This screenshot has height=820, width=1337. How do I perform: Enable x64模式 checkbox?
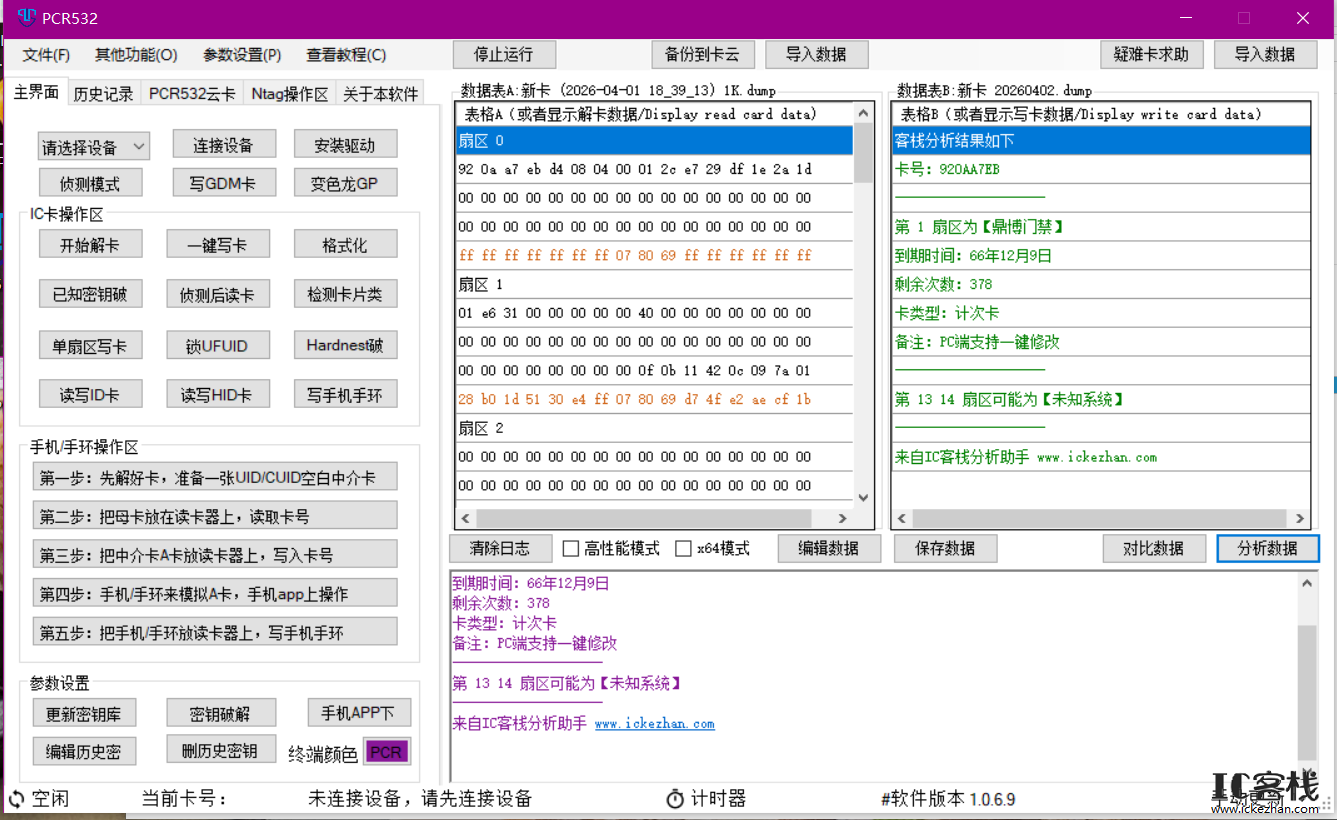pyautogui.click(x=684, y=548)
